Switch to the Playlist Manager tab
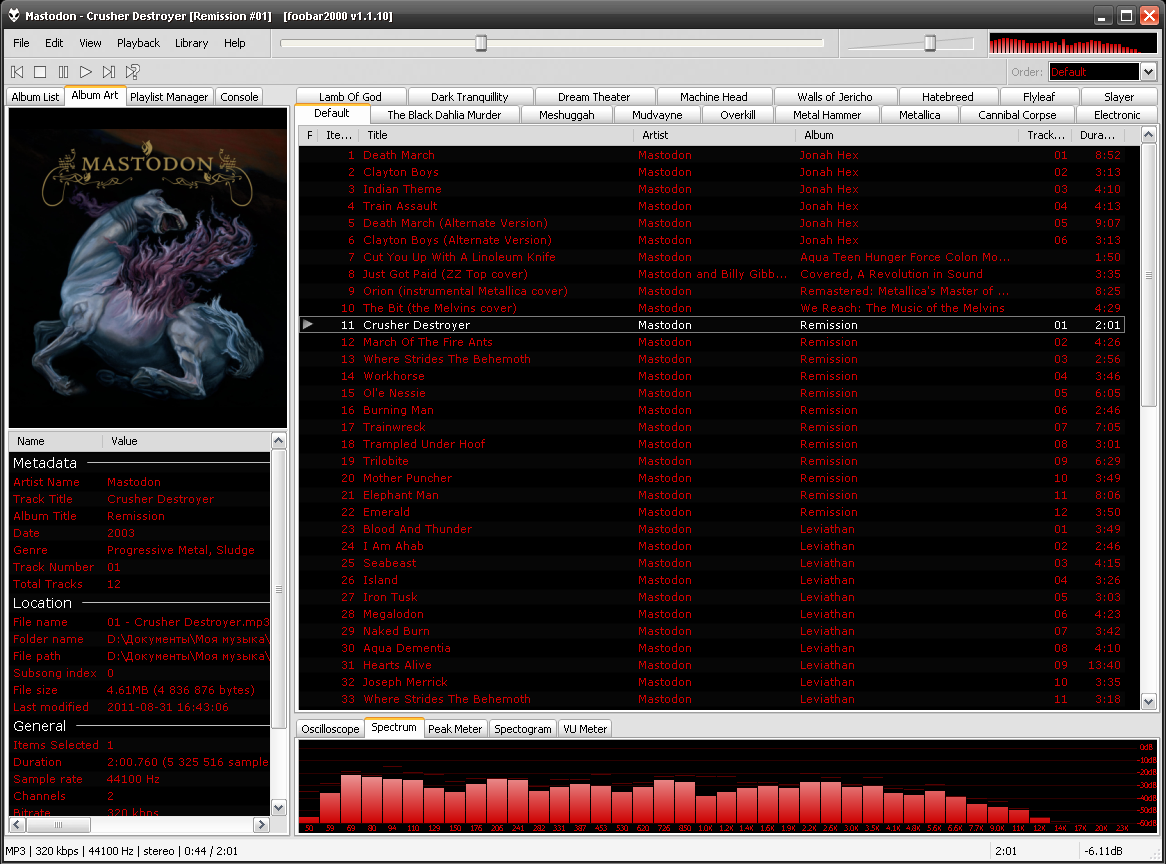Screen dimensions: 1166x864 pyautogui.click(x=169, y=97)
